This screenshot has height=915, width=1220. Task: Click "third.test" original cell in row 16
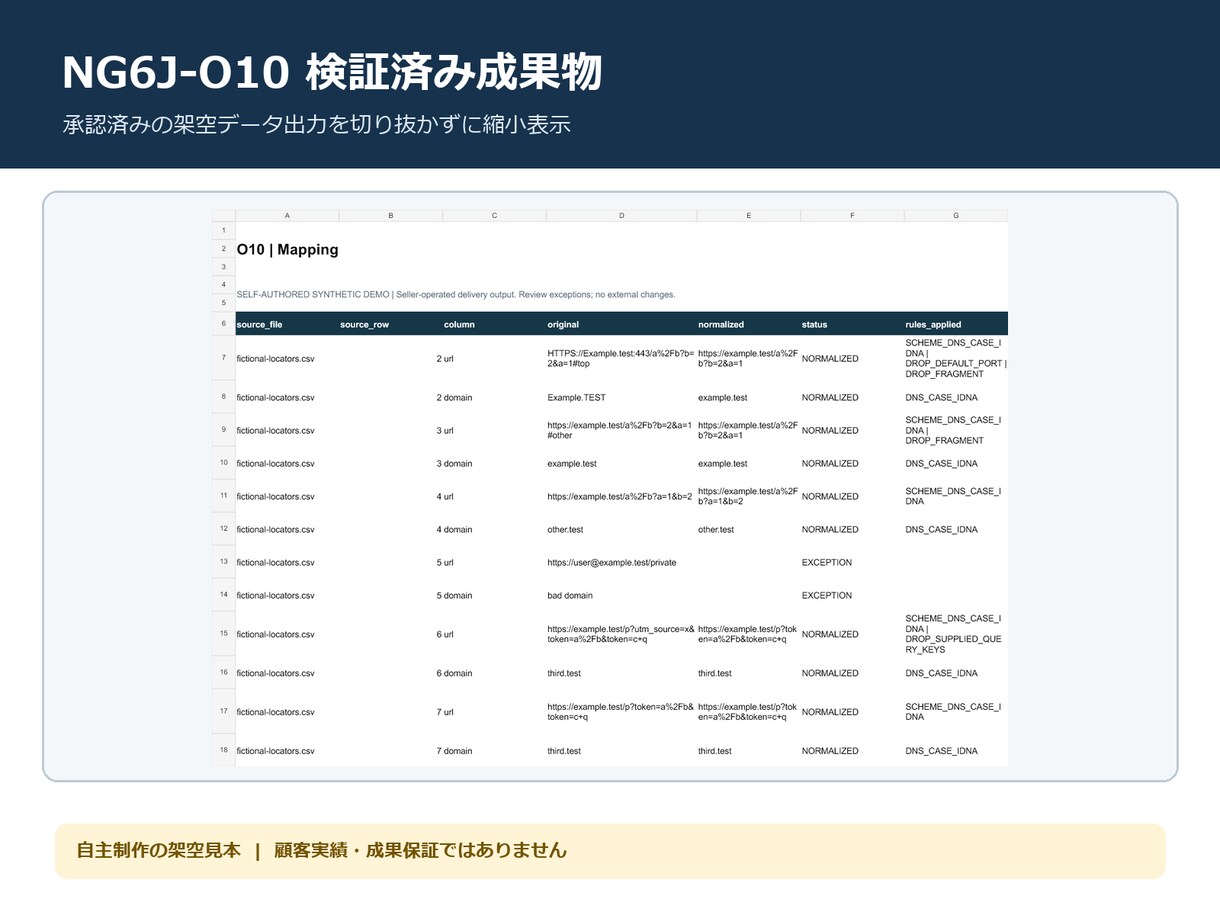point(564,673)
